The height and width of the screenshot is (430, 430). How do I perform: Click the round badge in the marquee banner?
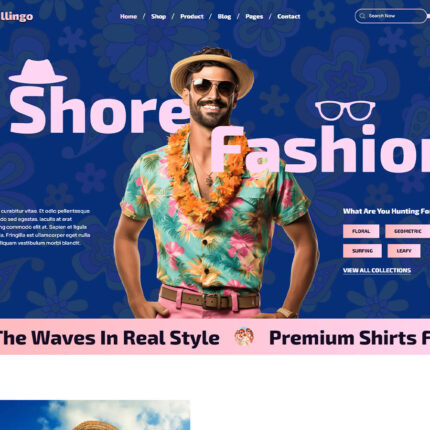tap(244, 336)
